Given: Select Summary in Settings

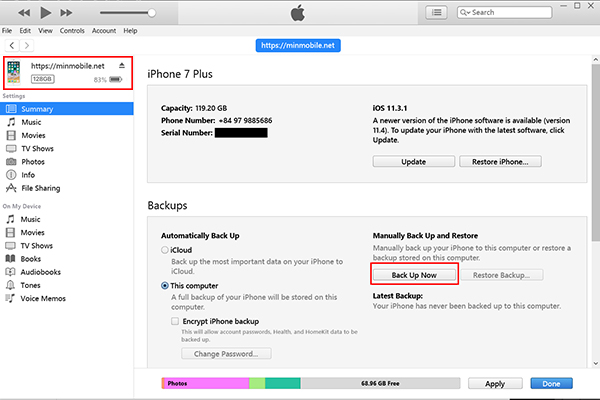Looking at the screenshot, I should pos(67,109).
